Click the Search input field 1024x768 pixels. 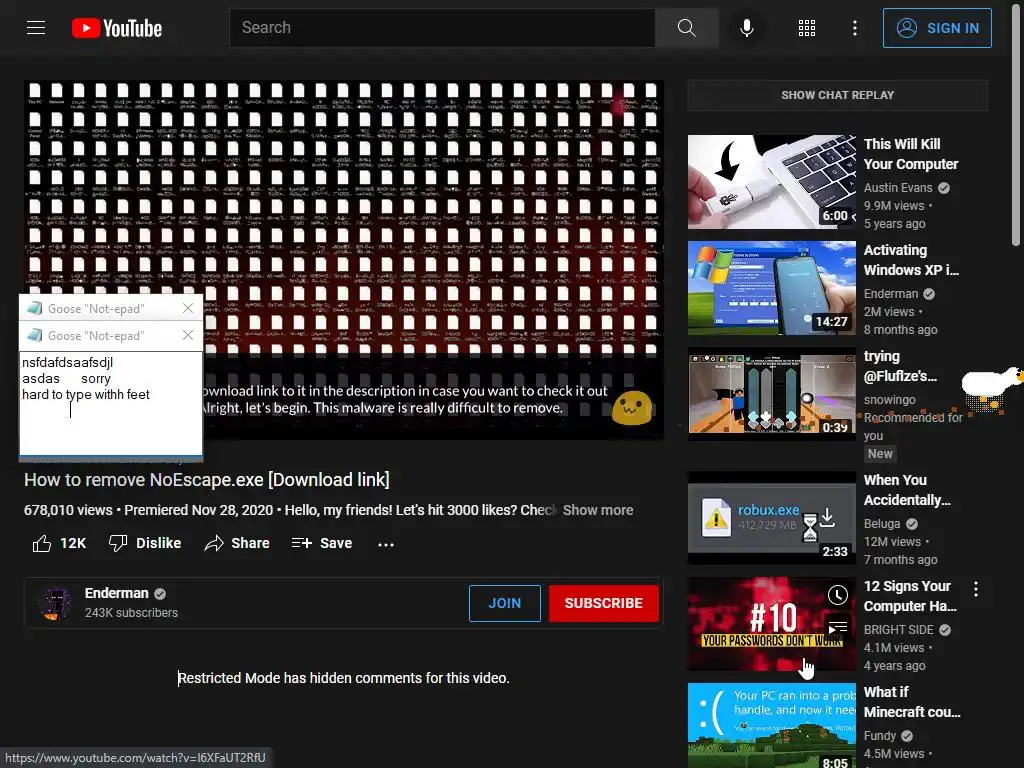[442, 27]
